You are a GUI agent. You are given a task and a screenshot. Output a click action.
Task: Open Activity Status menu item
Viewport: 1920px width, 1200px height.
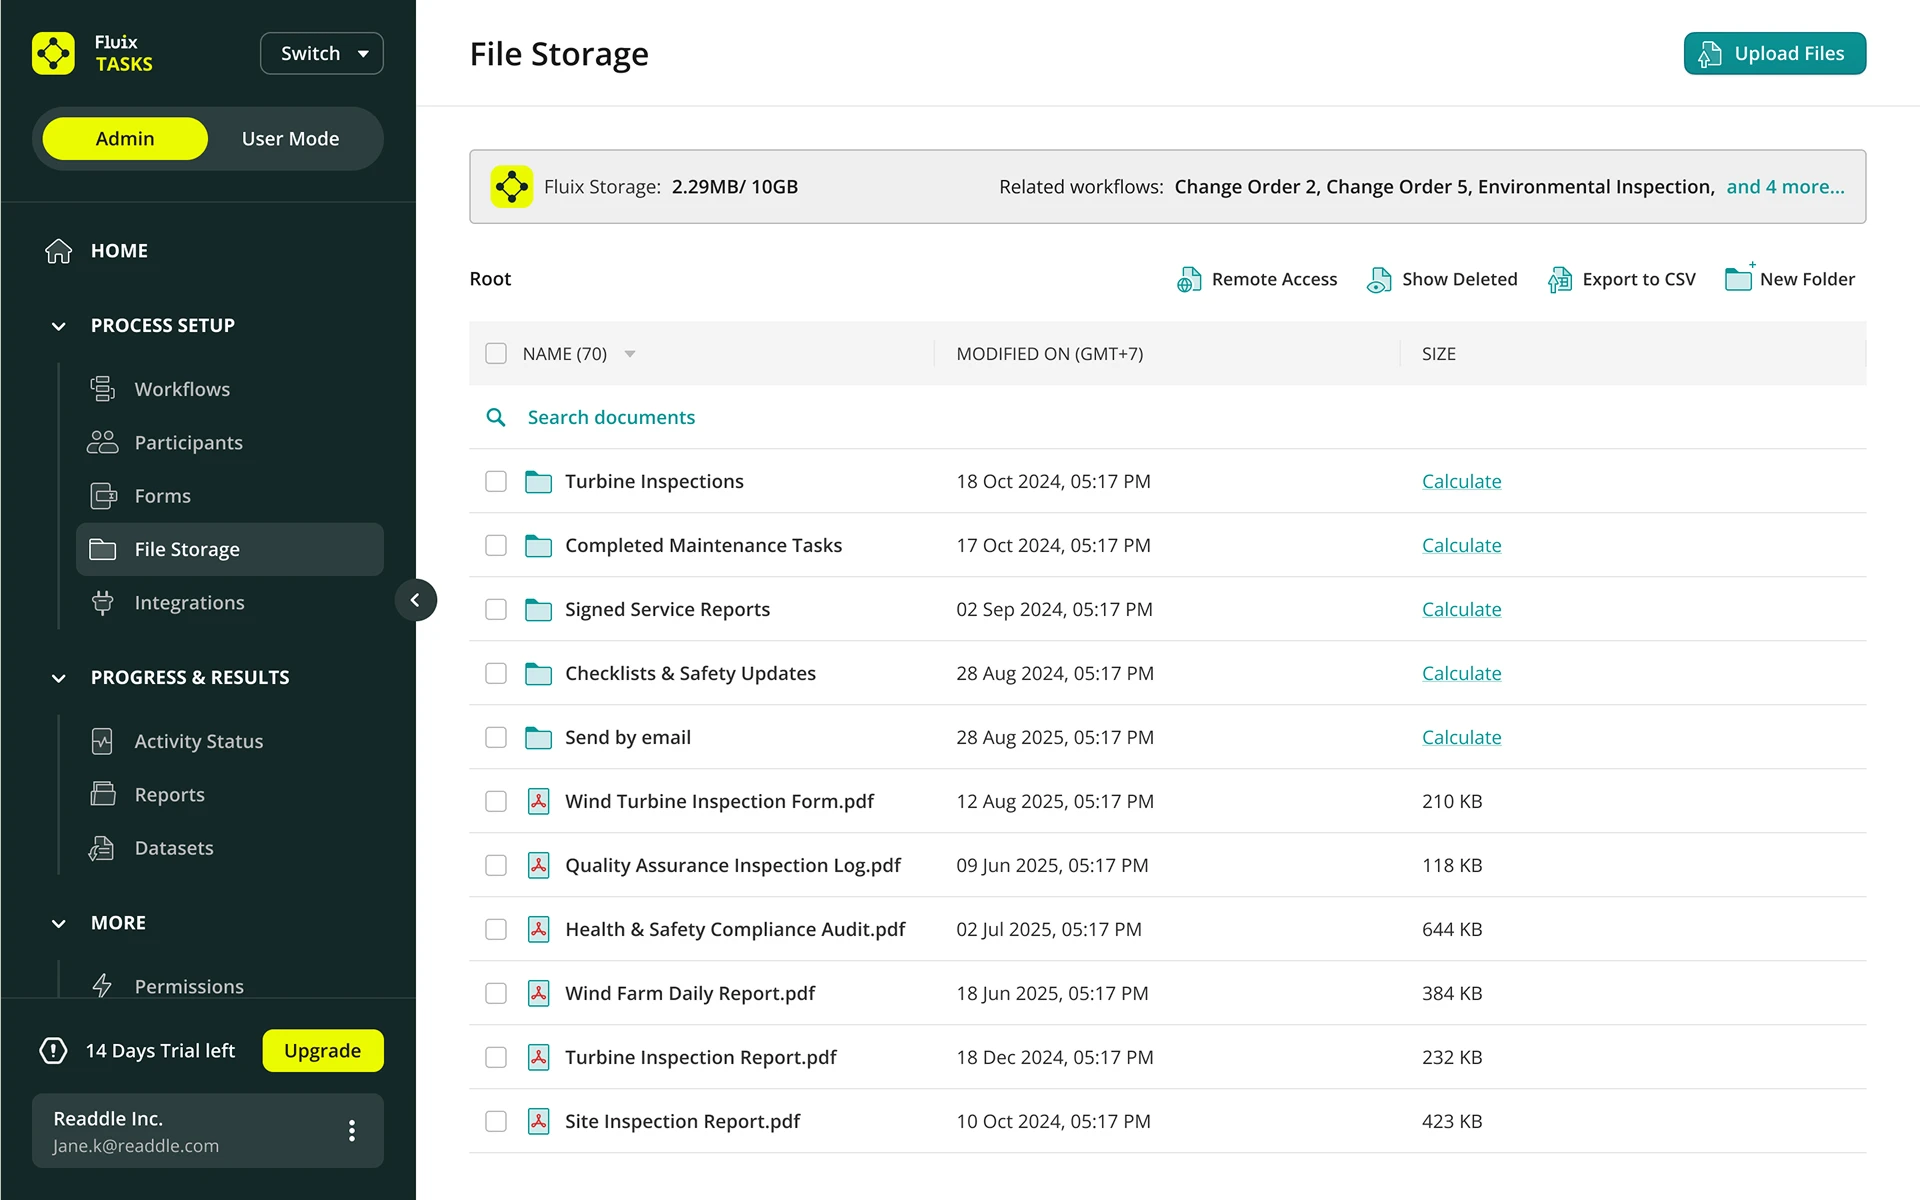(198, 741)
